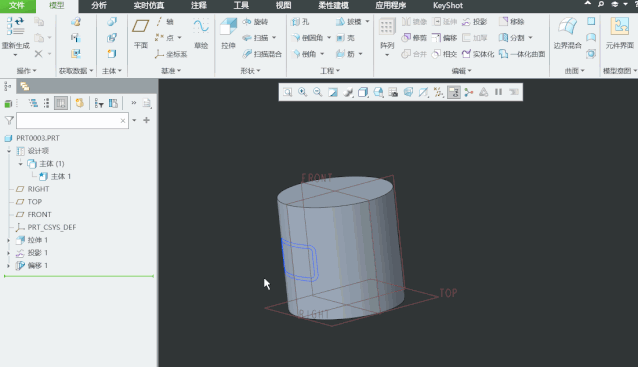
Task: Clear the model tree search field
Action: (123, 120)
